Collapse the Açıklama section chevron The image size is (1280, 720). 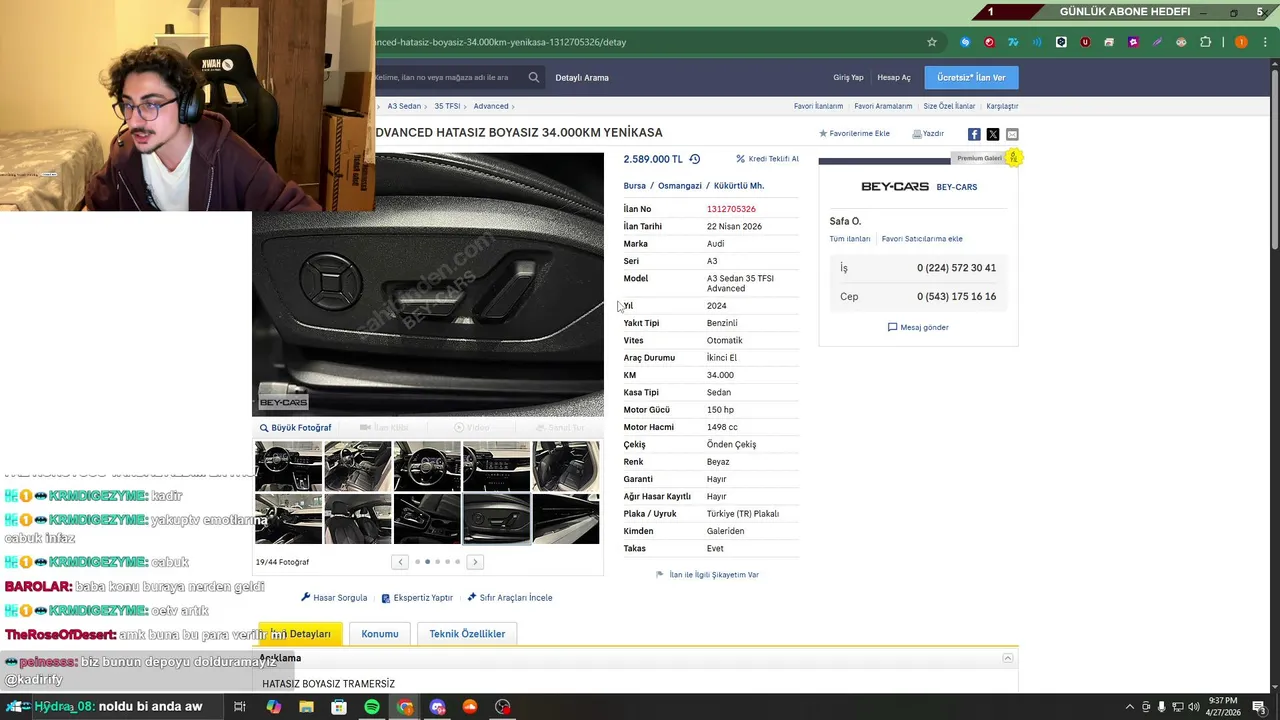pos(1008,658)
